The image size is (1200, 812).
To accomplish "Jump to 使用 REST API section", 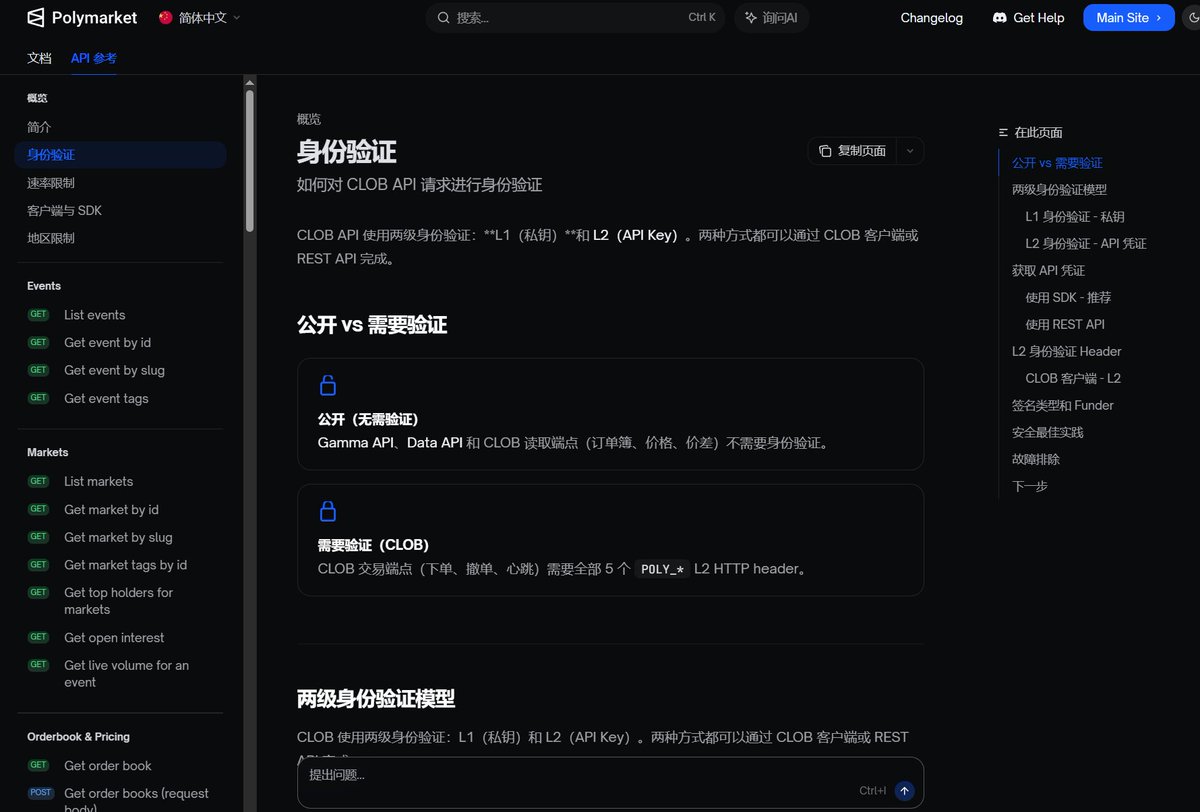I will click(1065, 325).
